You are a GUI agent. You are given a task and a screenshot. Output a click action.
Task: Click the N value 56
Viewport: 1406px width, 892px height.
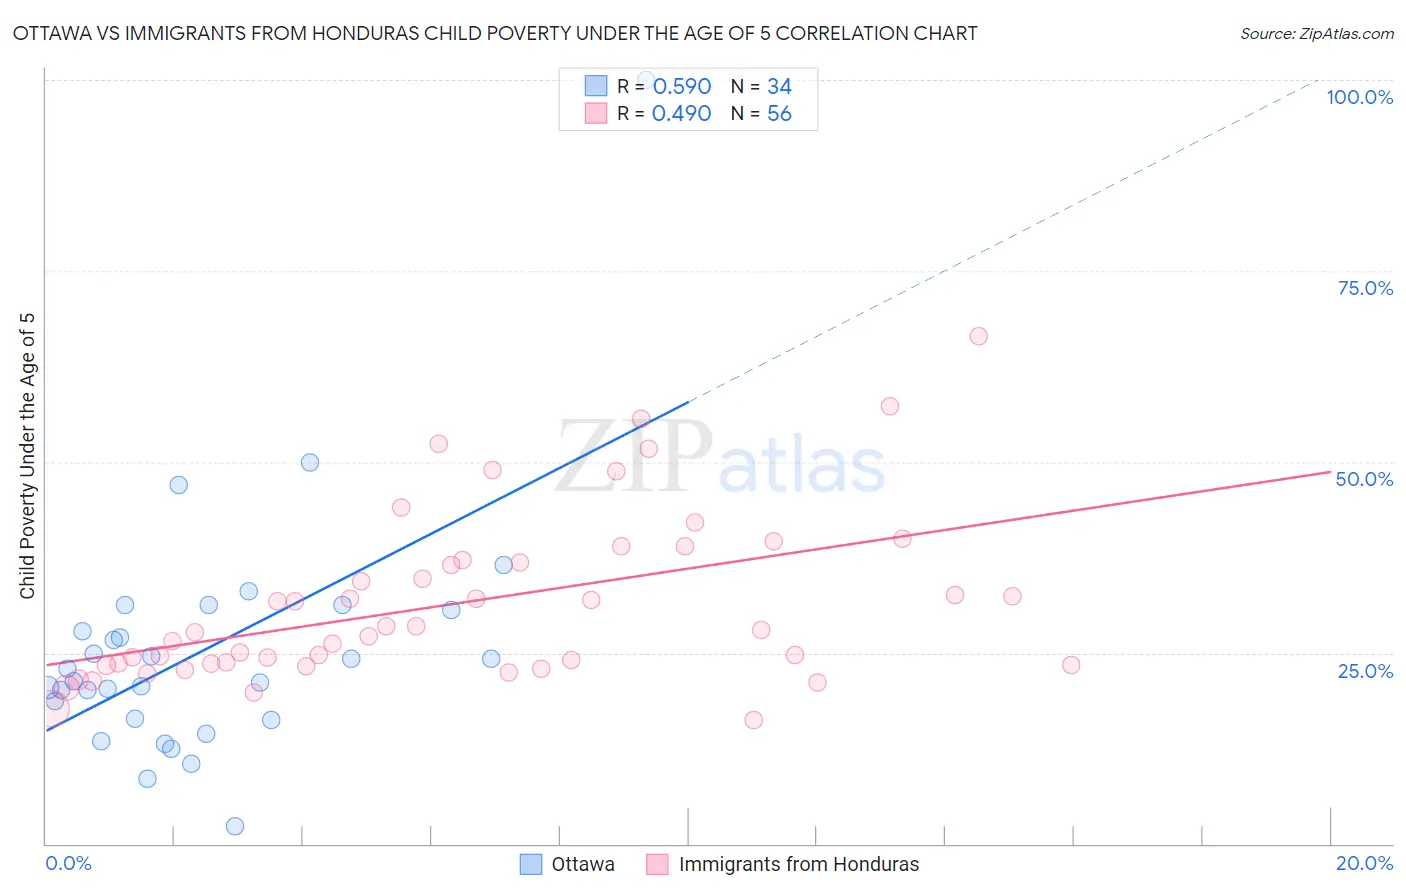click(x=779, y=113)
